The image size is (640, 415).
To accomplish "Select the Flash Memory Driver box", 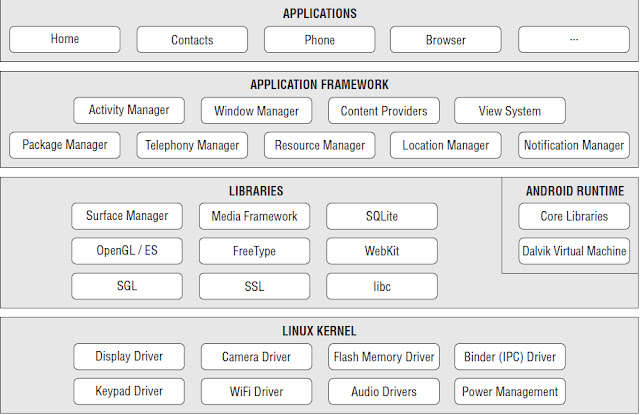I will point(384,357).
